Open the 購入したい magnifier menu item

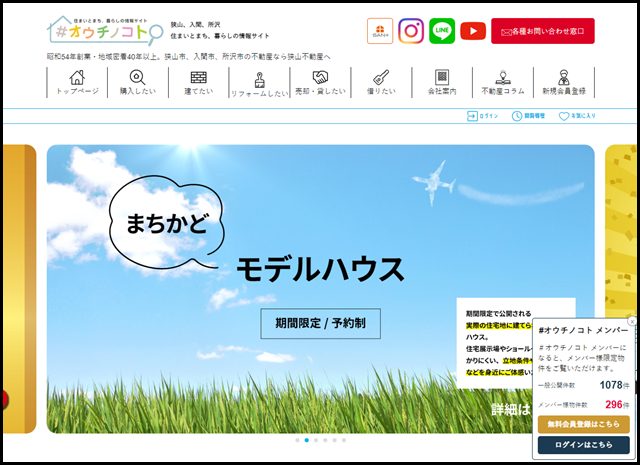click(138, 82)
